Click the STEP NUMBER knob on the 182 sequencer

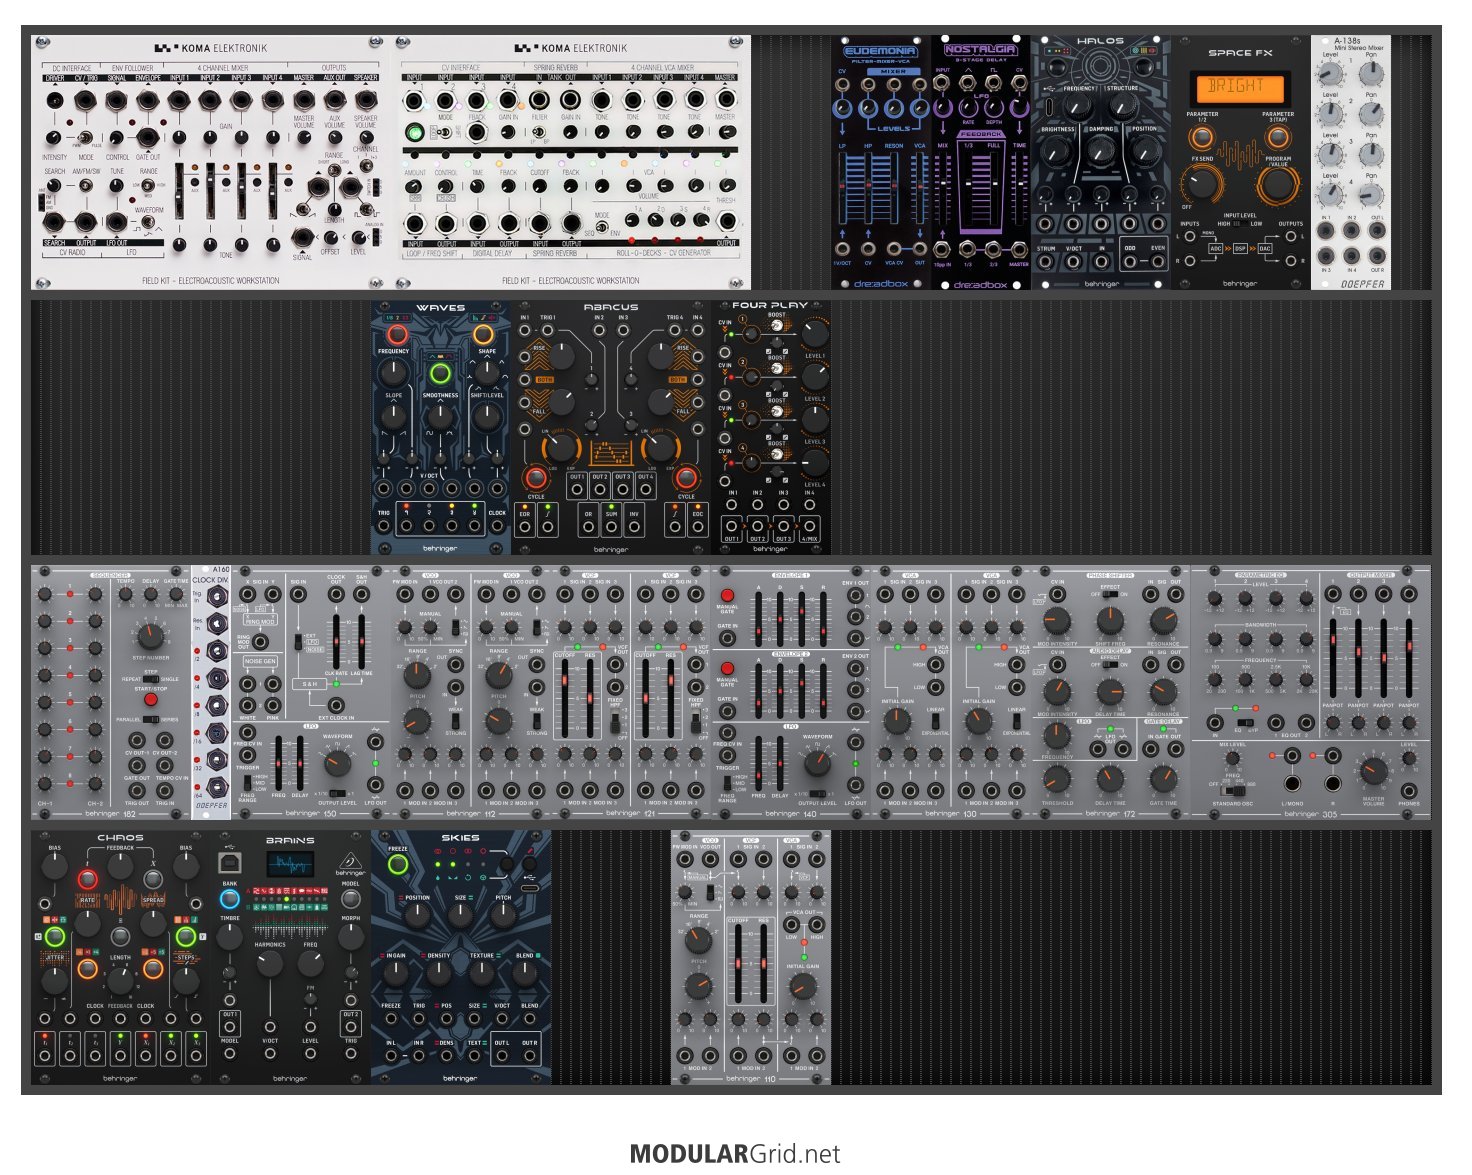coord(150,635)
